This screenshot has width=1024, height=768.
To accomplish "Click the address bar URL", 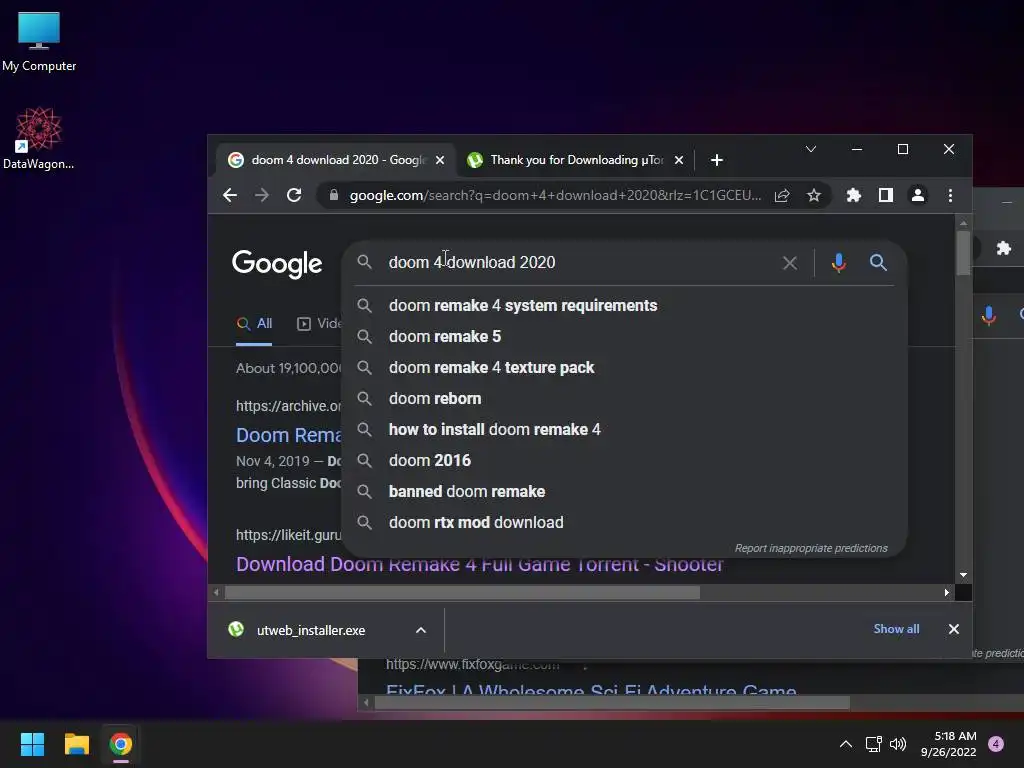I will point(555,195).
